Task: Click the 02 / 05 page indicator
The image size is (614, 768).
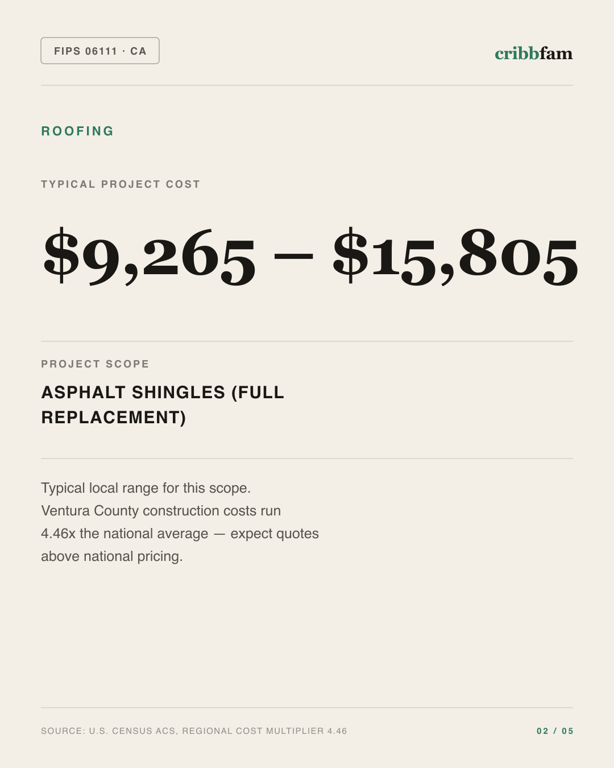Action: [x=555, y=731]
